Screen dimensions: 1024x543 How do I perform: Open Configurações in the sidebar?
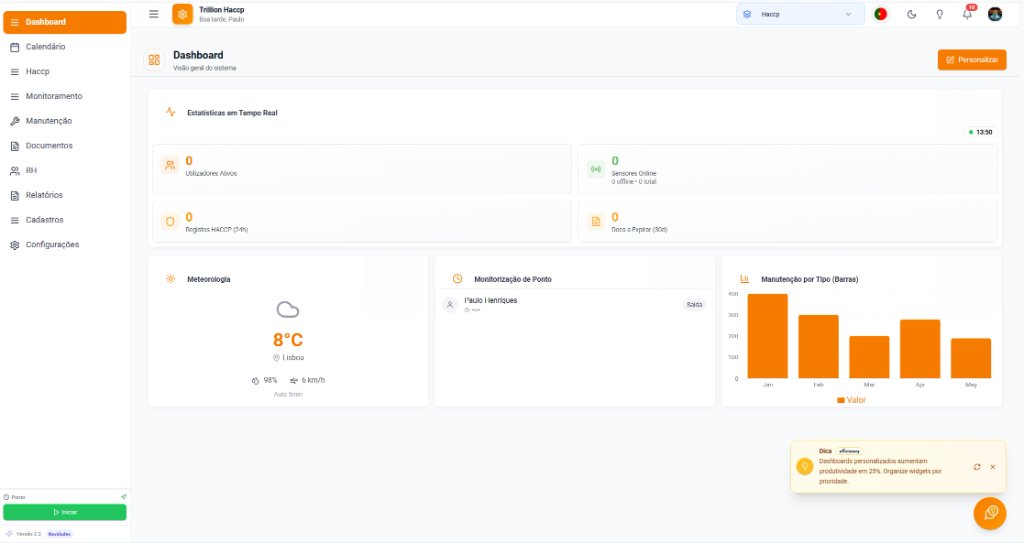(65, 244)
